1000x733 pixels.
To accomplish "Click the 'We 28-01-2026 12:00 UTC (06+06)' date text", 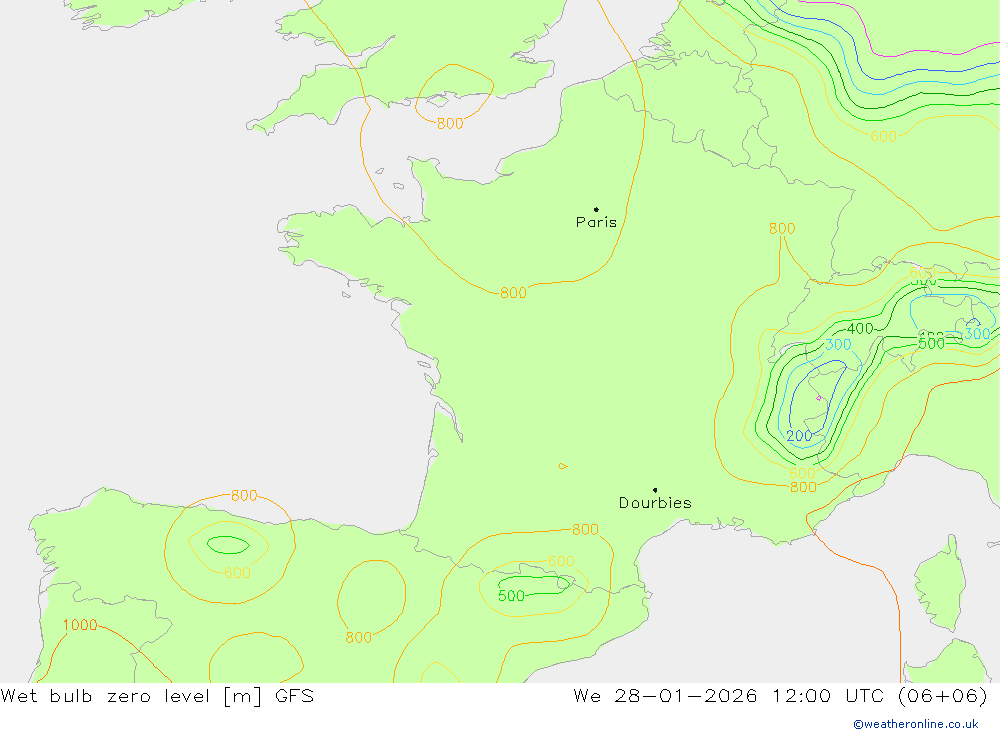I will [781, 695].
